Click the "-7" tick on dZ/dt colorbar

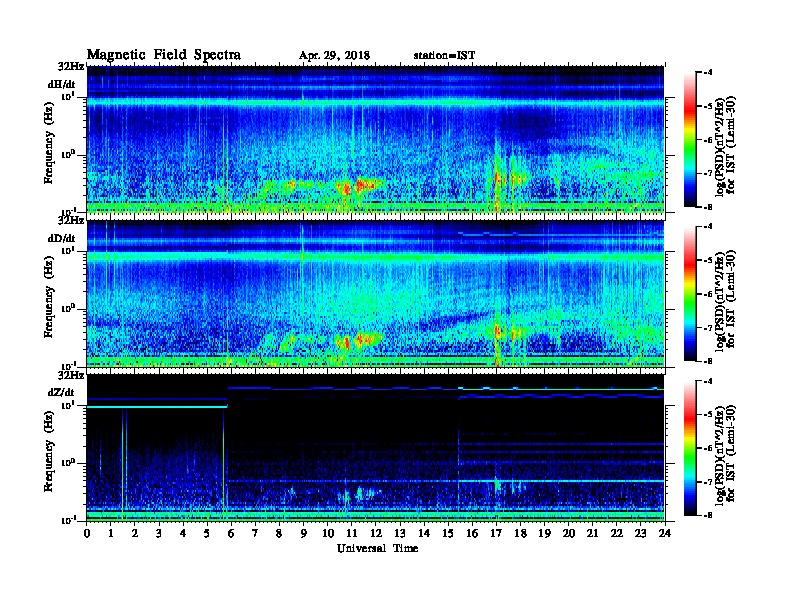[x=709, y=482]
